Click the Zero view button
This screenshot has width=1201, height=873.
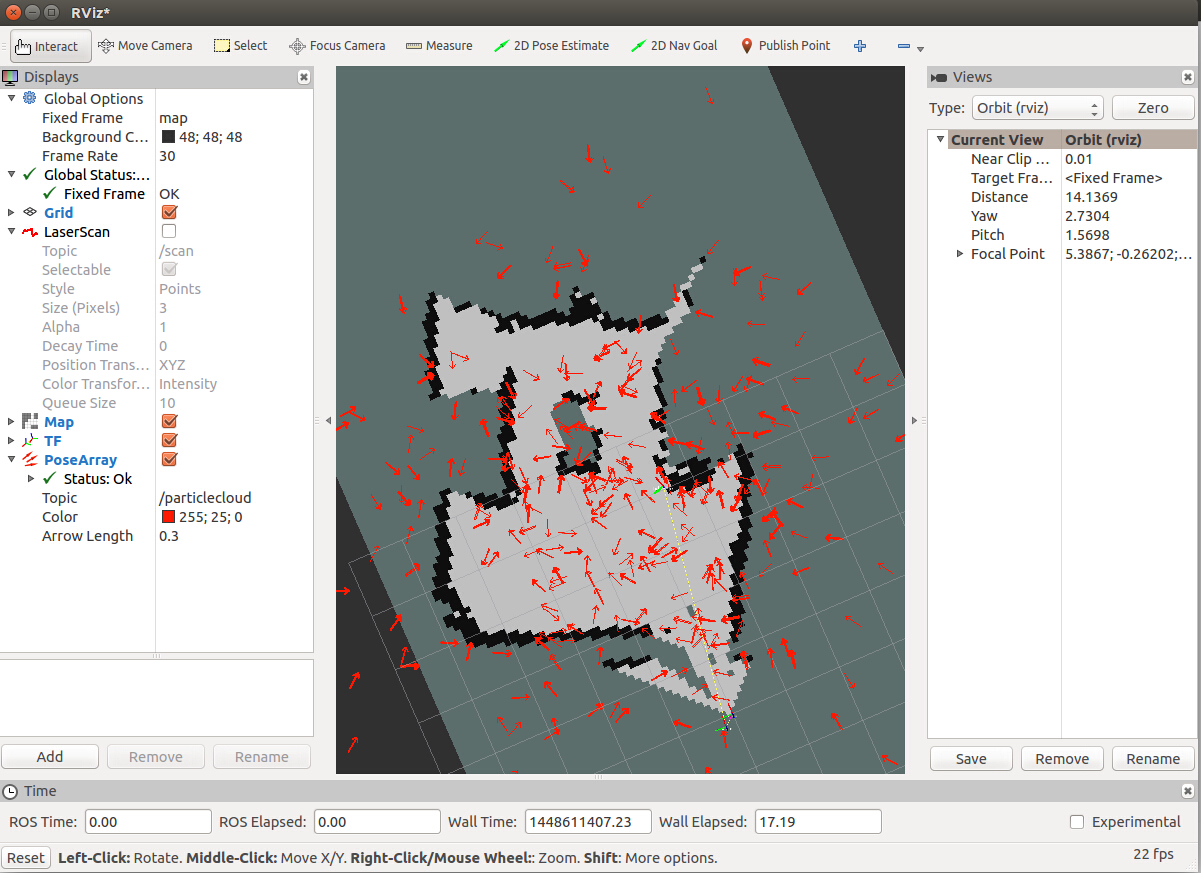[x=1153, y=108]
